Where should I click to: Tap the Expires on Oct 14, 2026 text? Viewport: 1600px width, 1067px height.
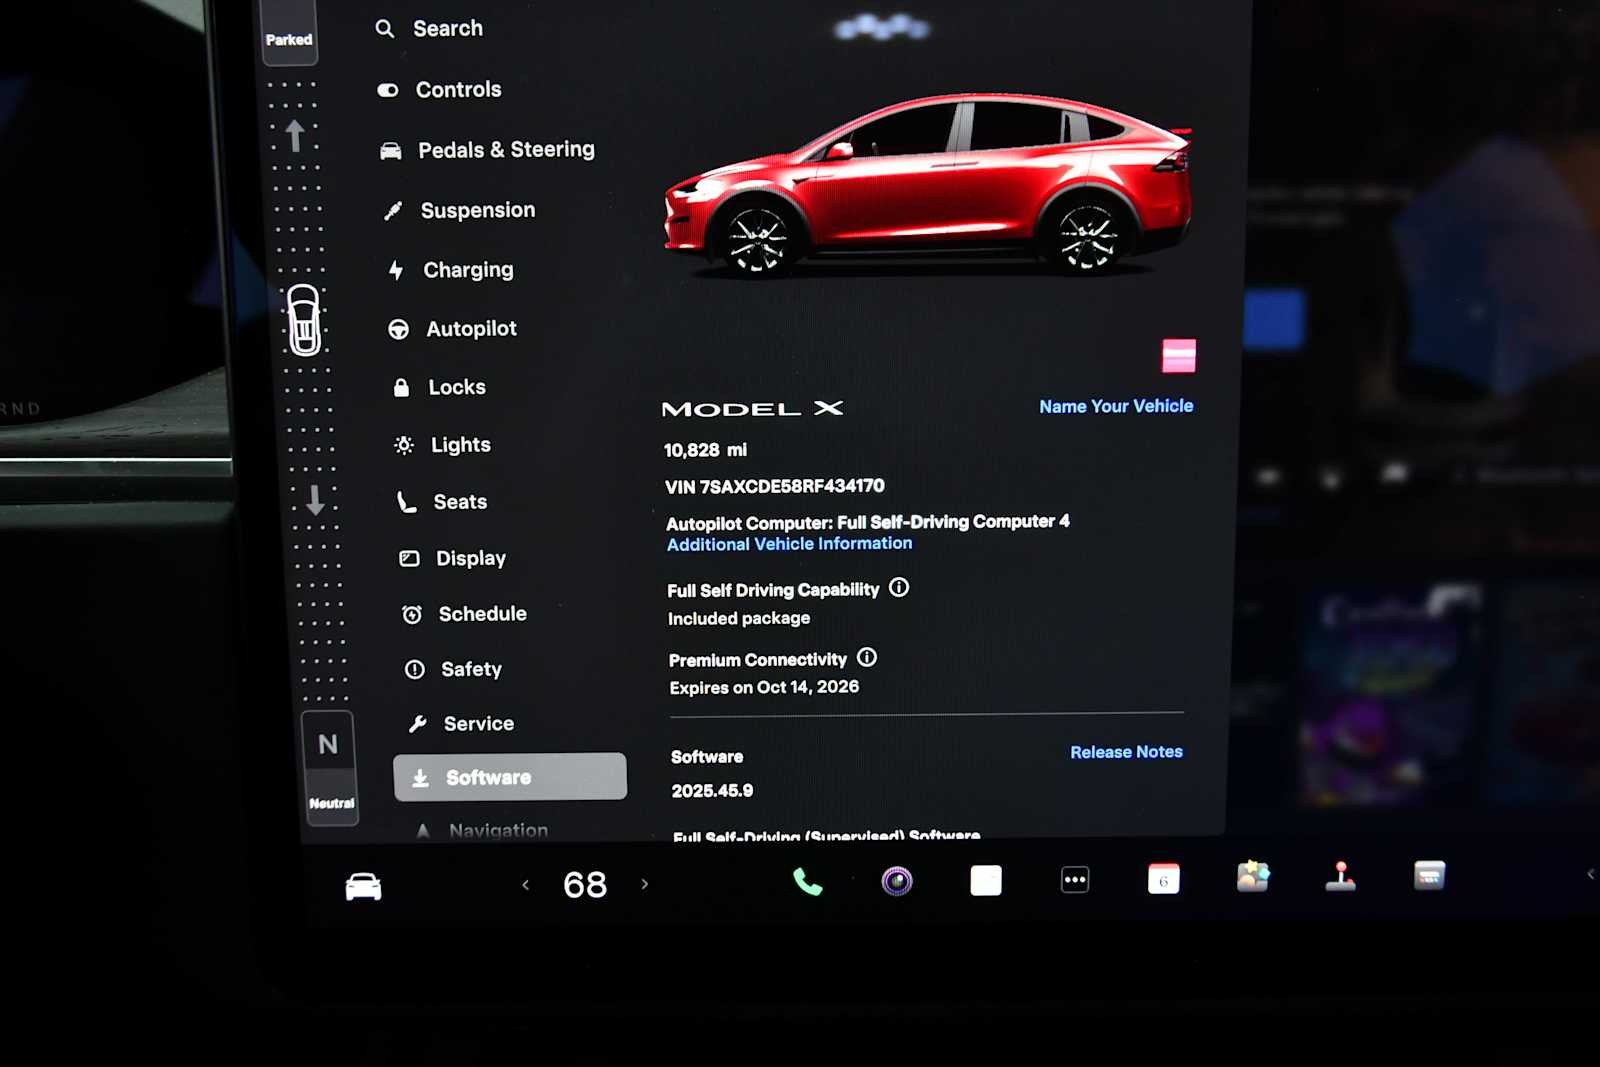(x=765, y=687)
